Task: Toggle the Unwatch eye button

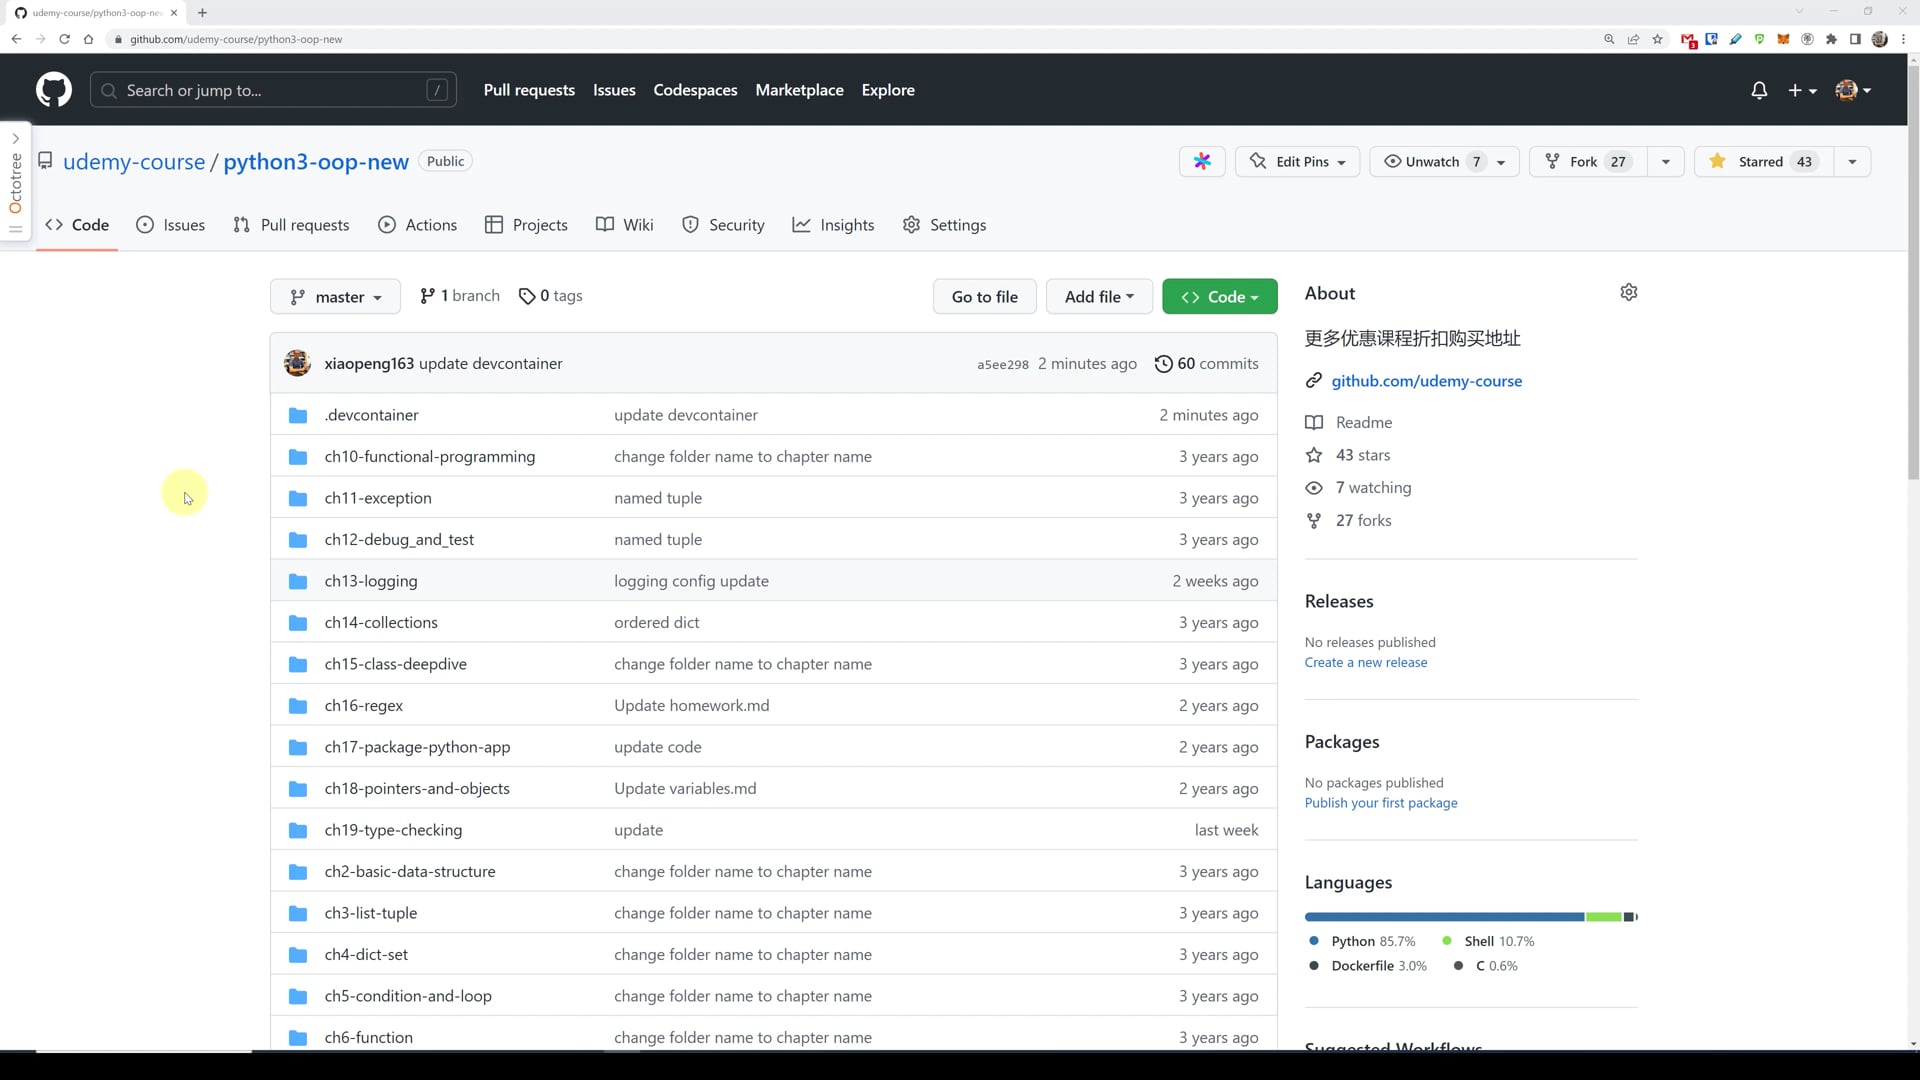Action: [1432, 162]
